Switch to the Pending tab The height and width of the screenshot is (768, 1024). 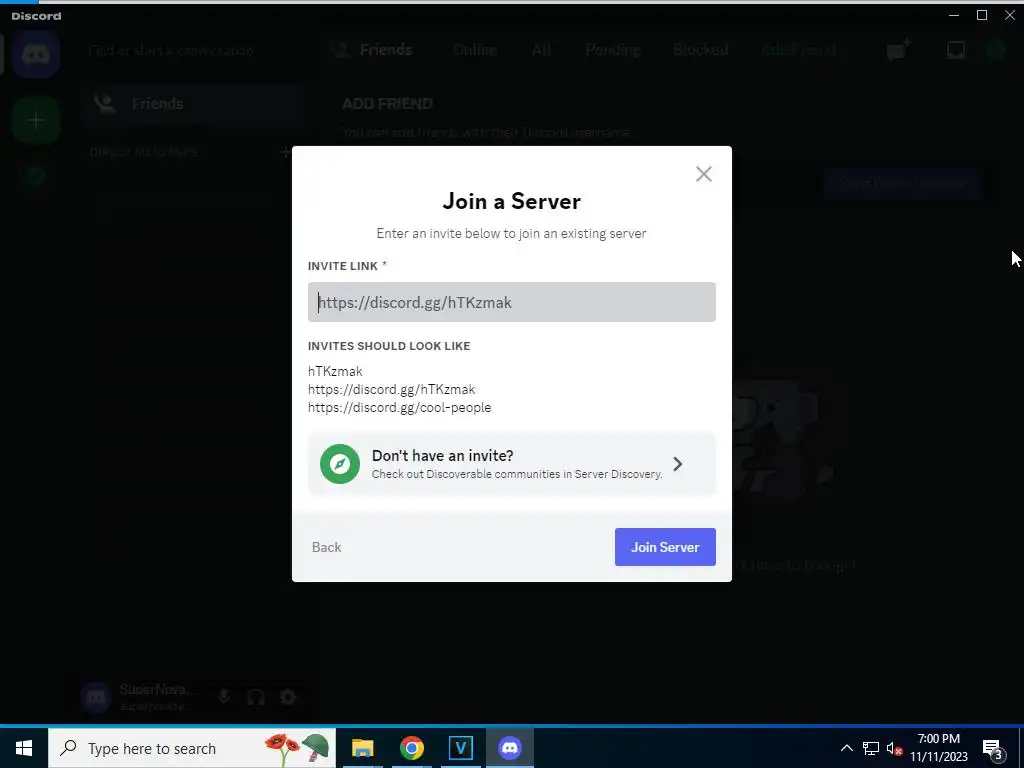(613, 50)
